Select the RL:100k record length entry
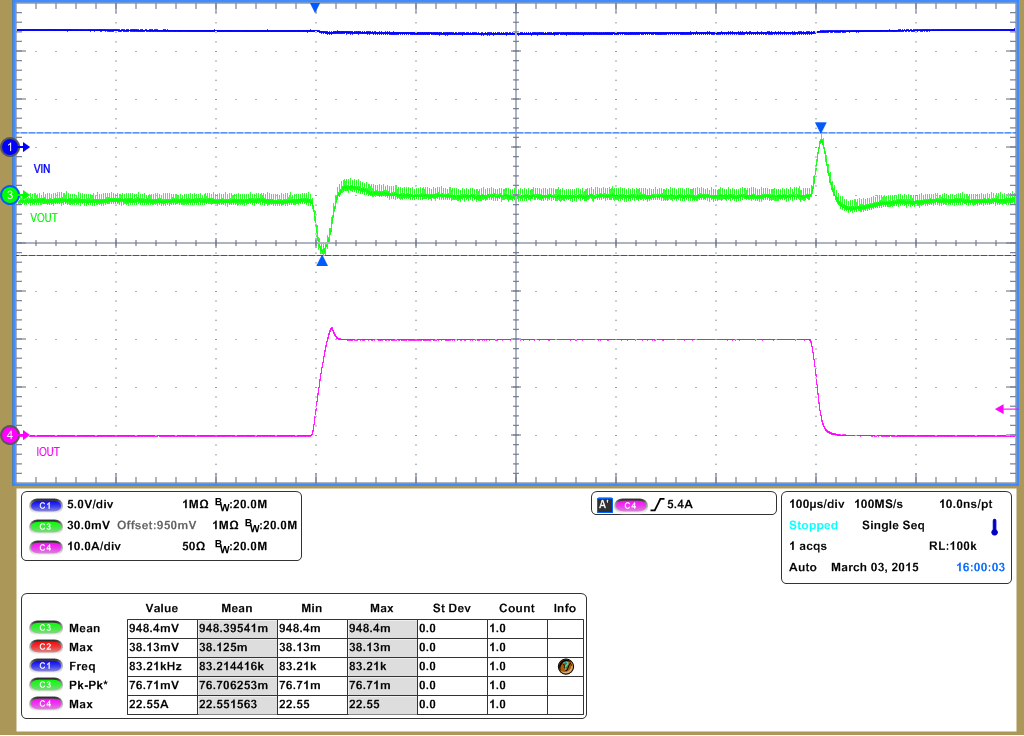 click(952, 546)
